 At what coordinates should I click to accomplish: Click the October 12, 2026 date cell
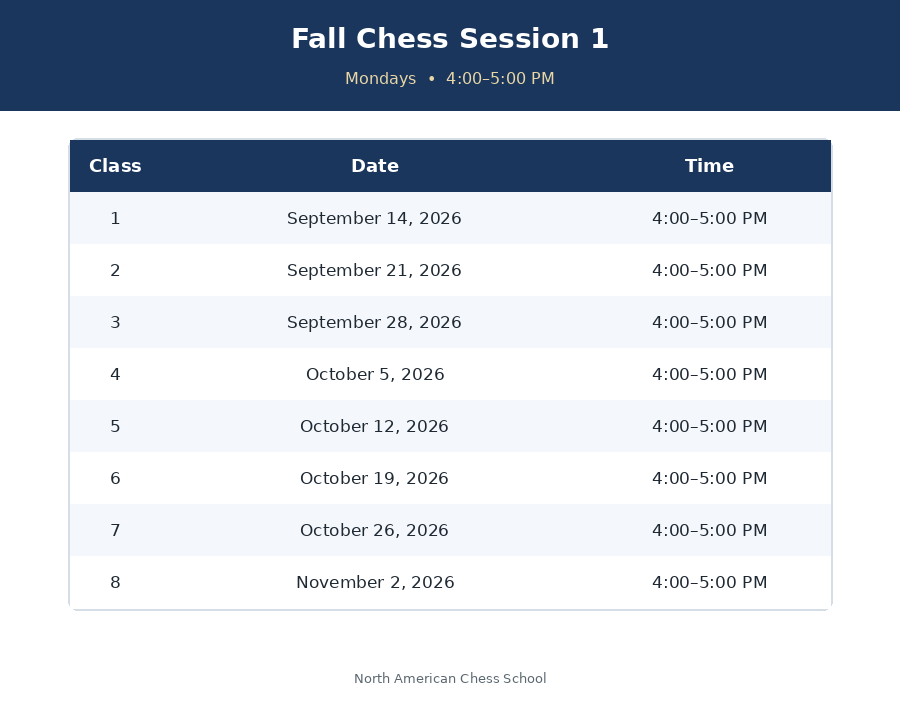tap(374, 426)
